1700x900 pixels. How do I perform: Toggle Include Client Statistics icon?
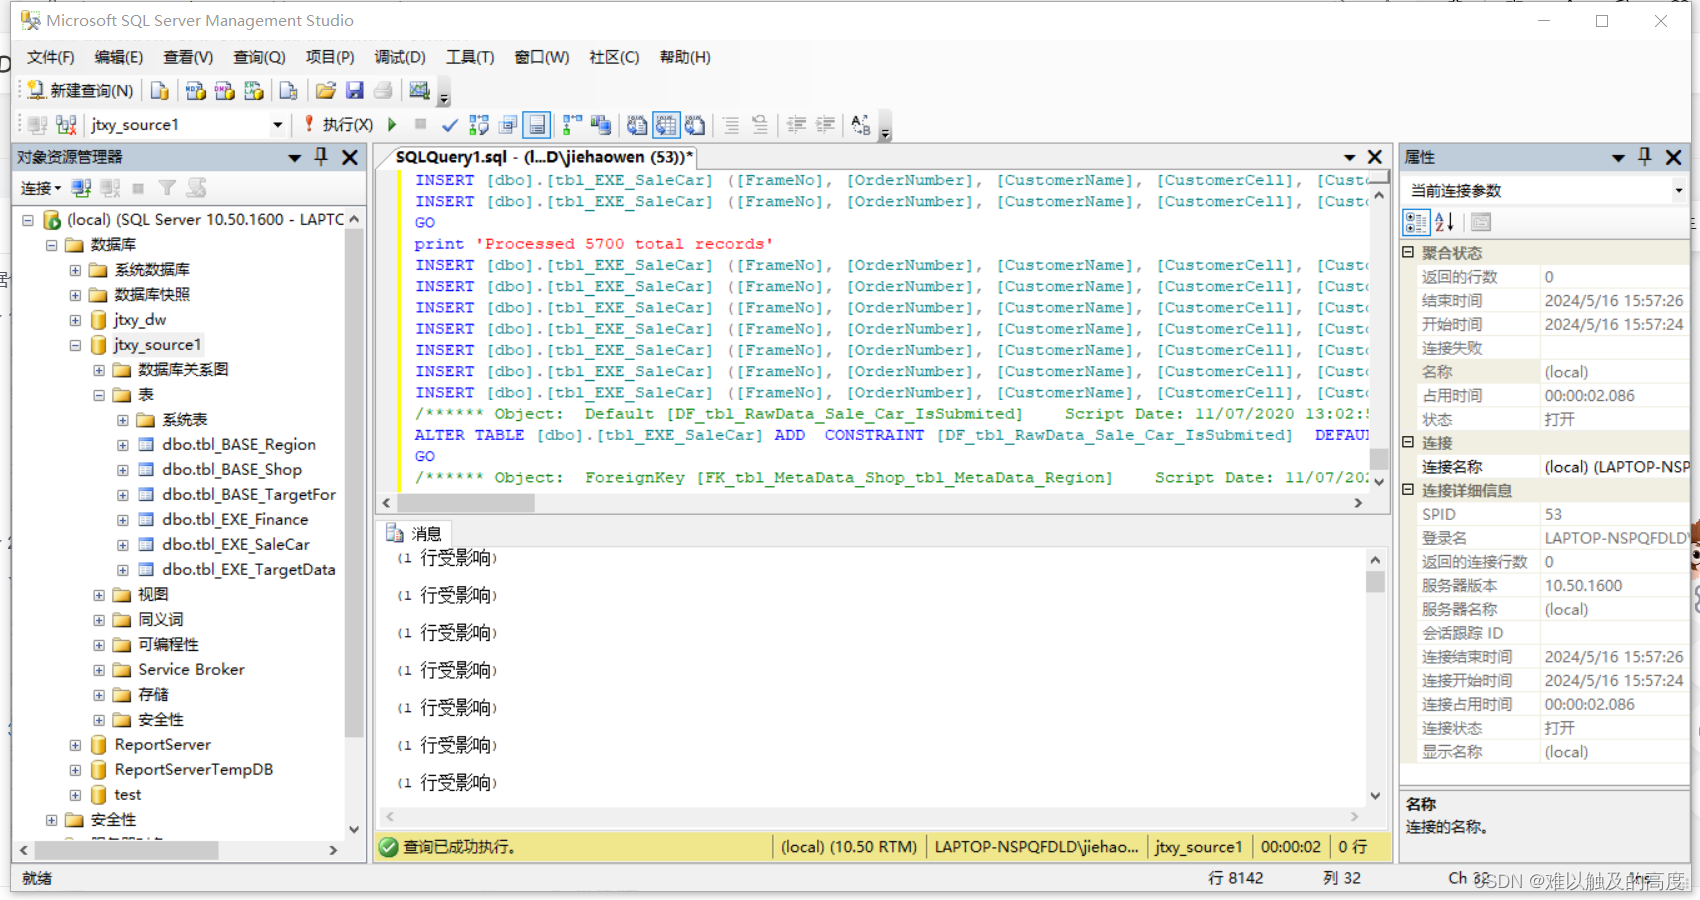[600, 125]
